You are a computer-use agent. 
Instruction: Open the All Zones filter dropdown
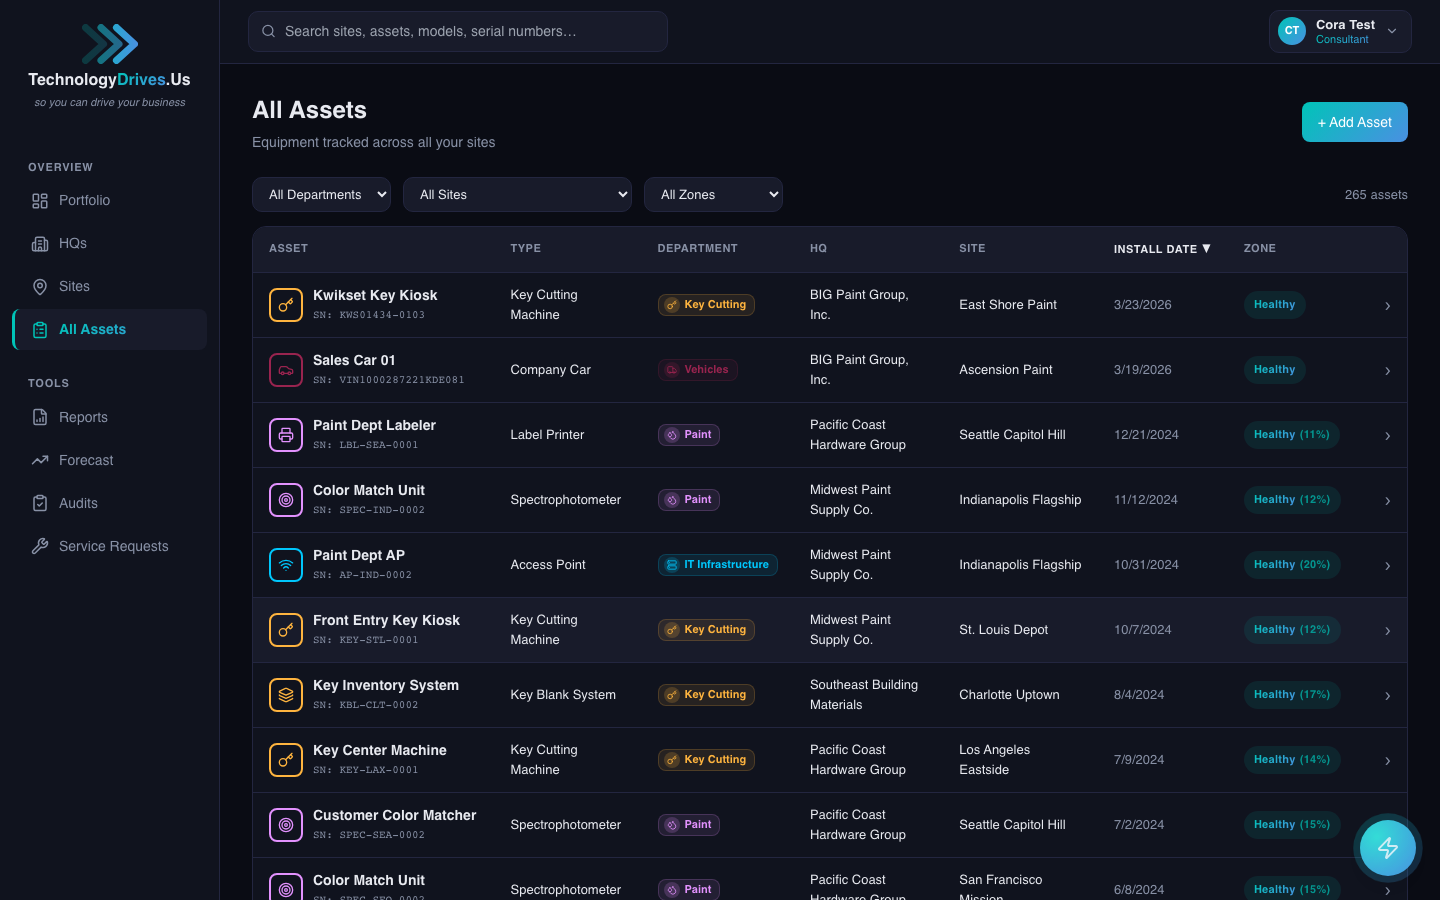713,195
